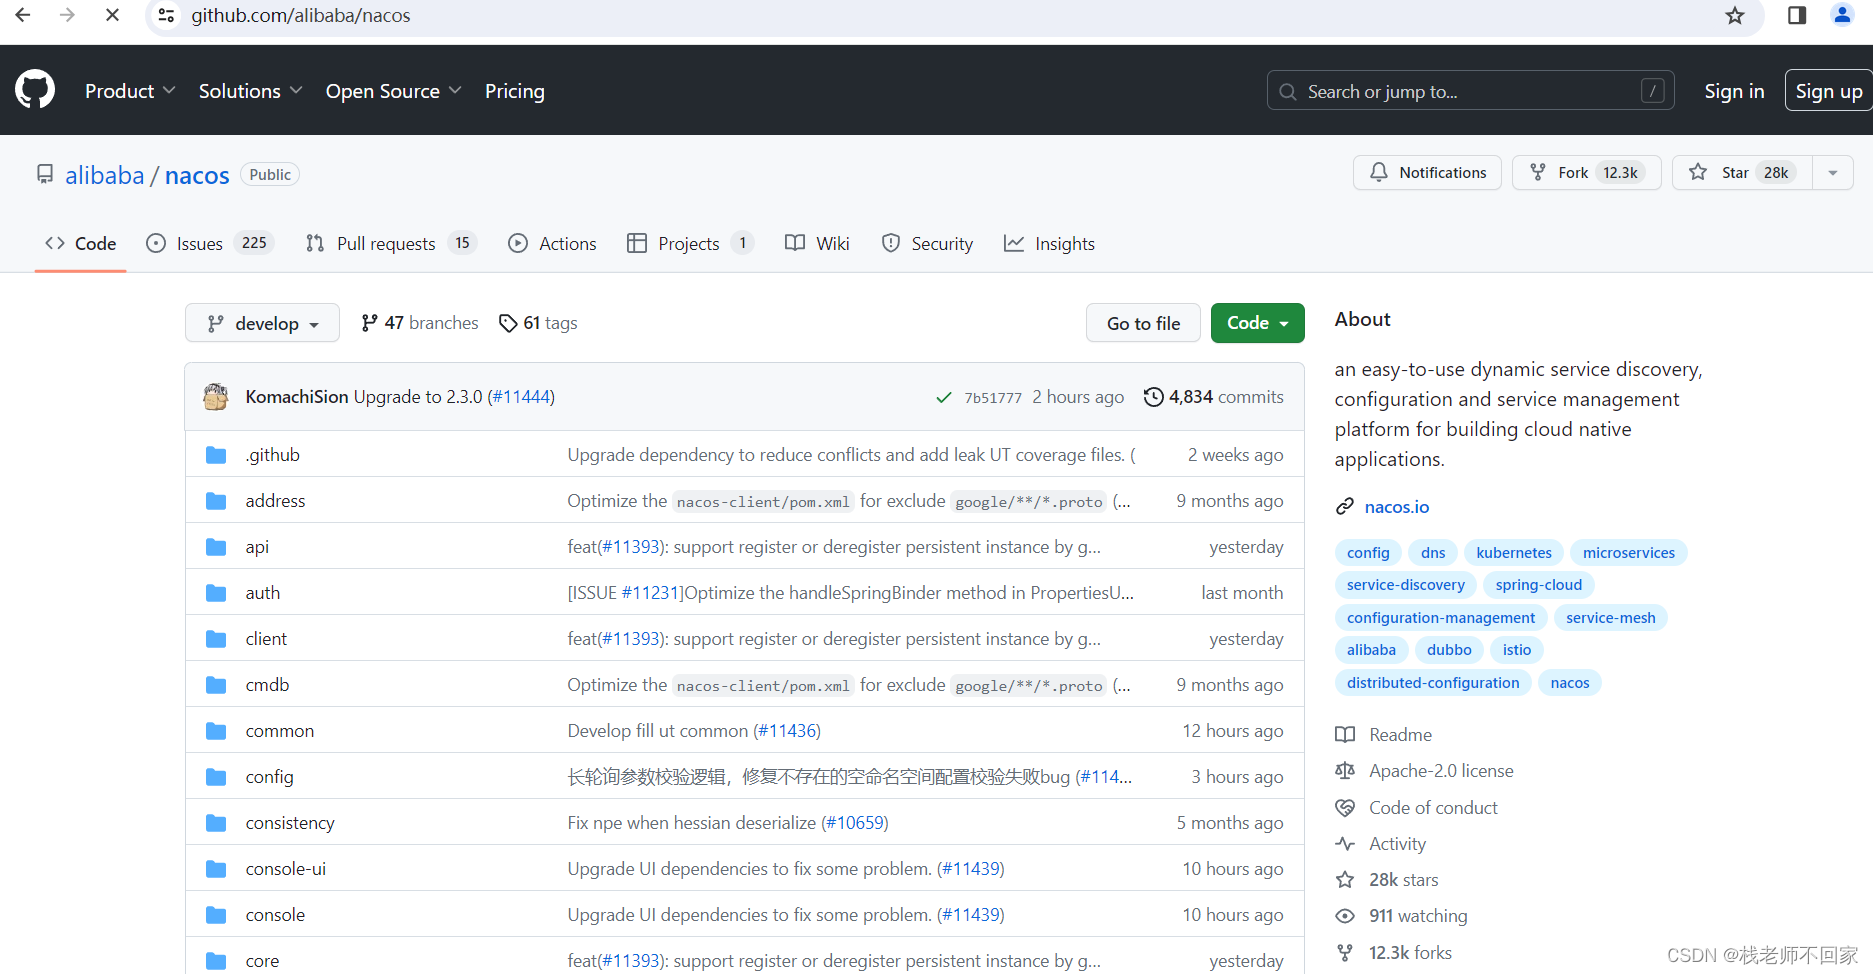
Task: Click Sign in
Action: pos(1734,91)
